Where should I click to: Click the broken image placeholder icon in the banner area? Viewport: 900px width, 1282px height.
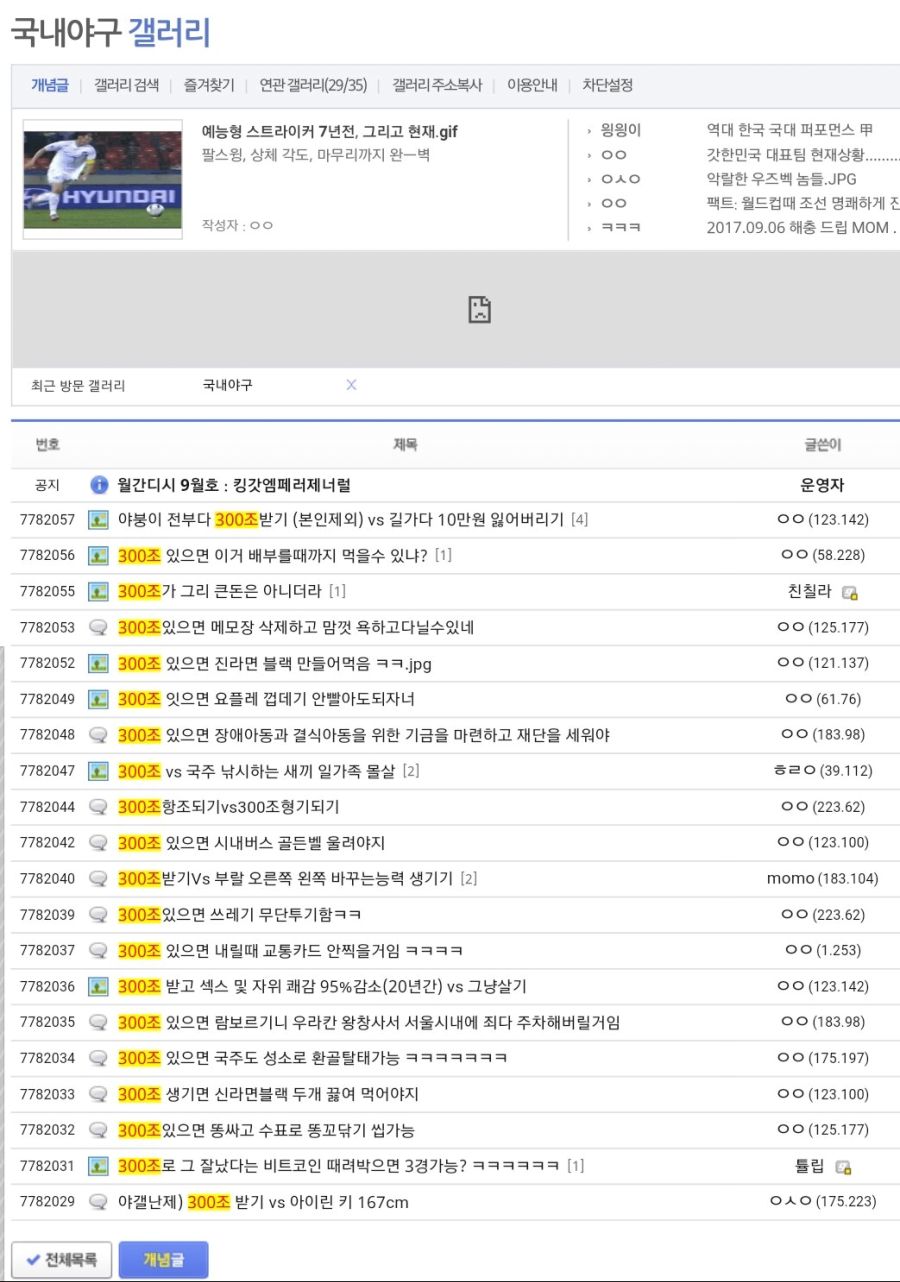479,311
